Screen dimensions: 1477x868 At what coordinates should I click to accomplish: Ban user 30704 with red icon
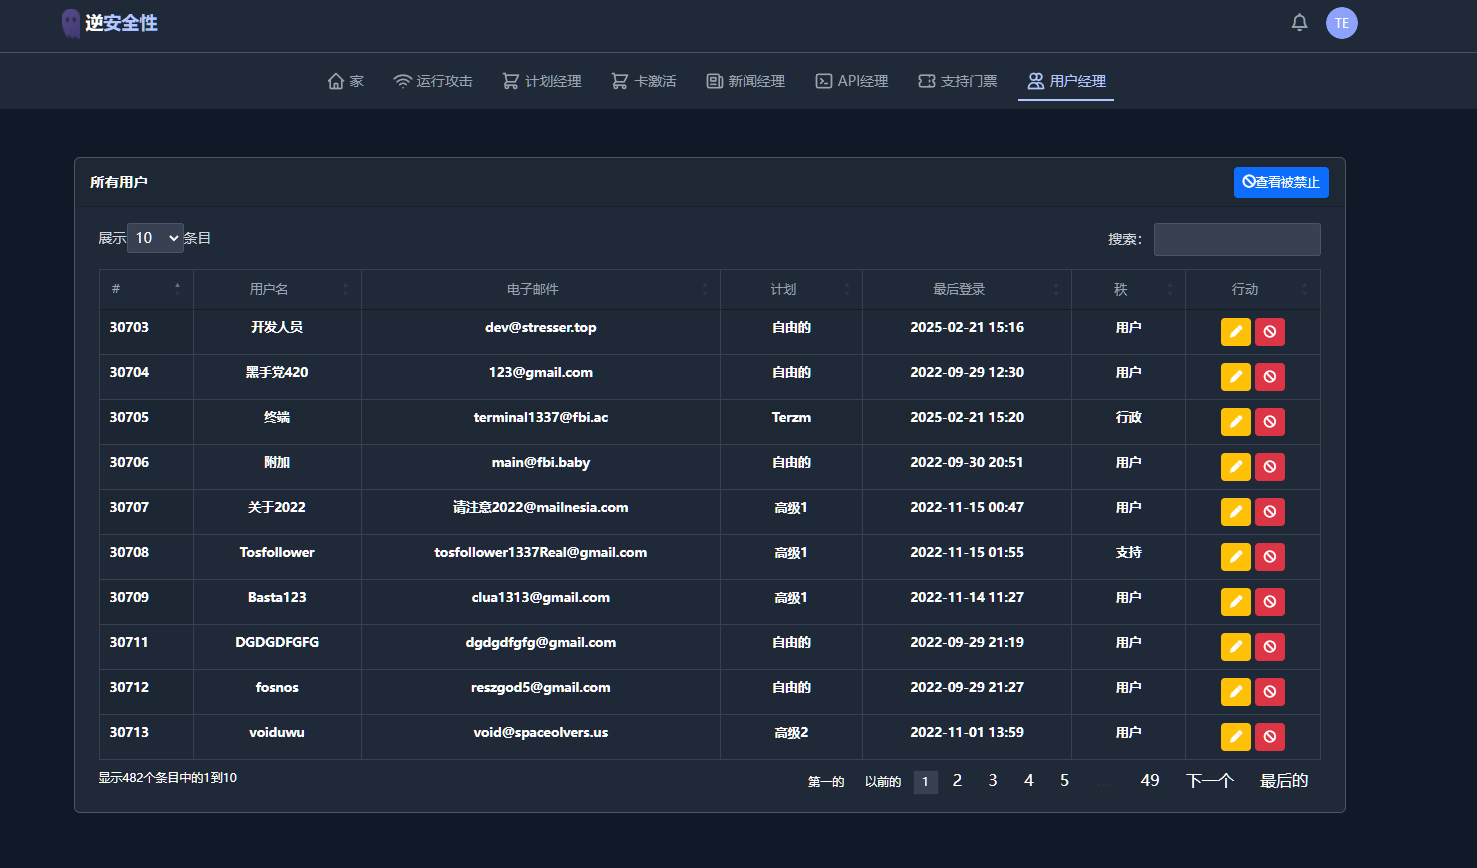[1270, 377]
